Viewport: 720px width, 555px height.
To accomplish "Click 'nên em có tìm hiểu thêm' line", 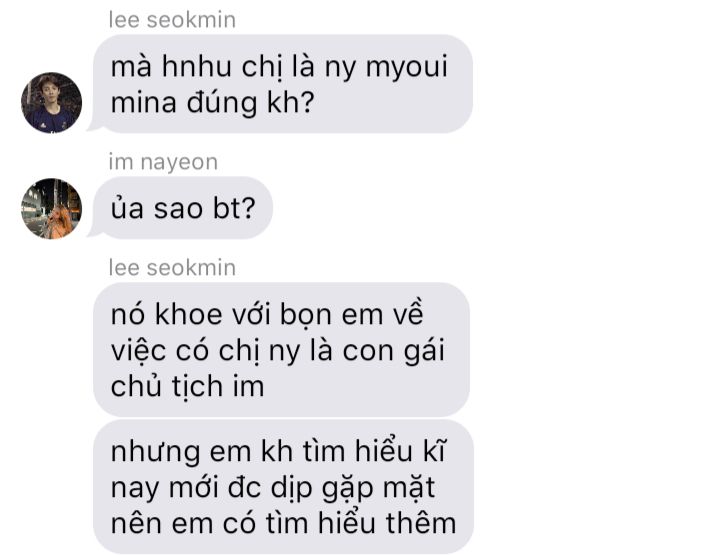I will tap(283, 523).
